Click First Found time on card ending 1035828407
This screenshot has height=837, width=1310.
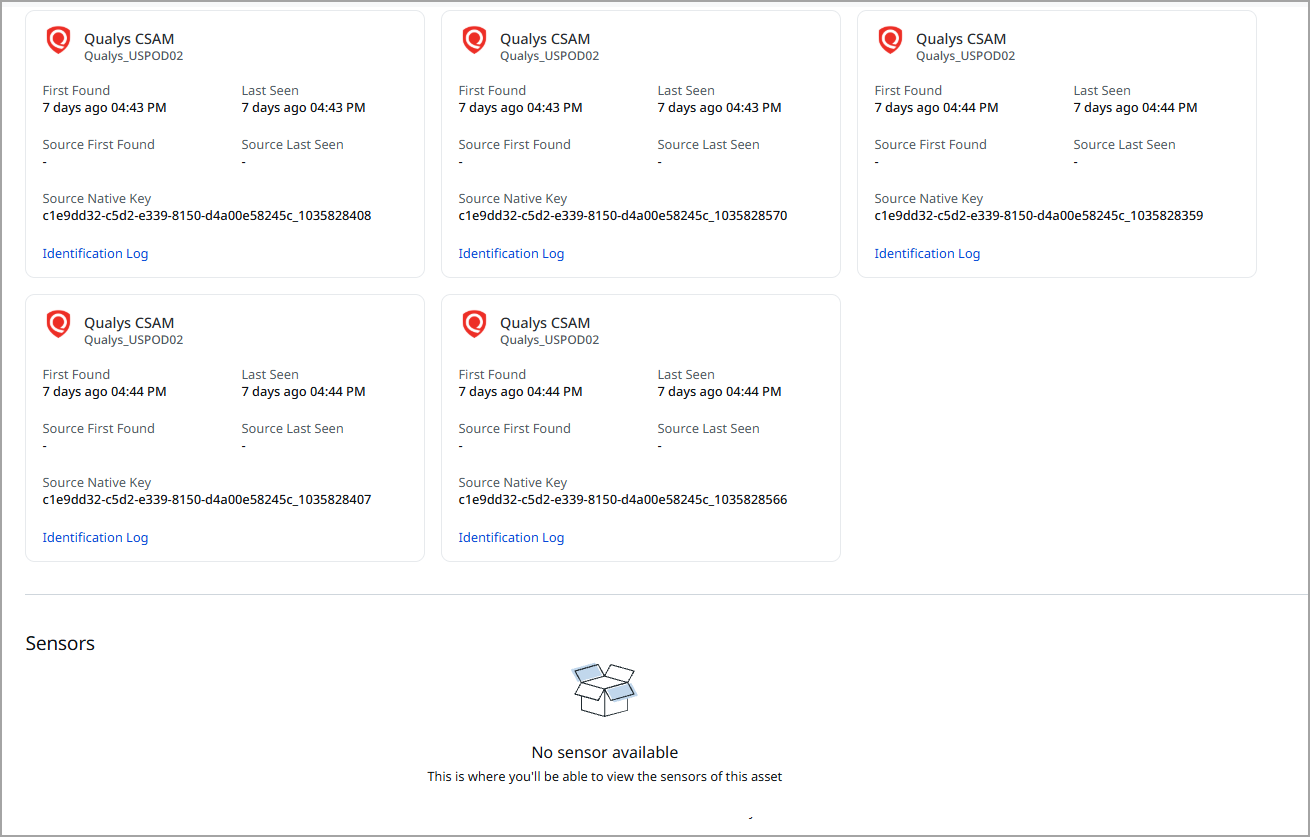[105, 392]
